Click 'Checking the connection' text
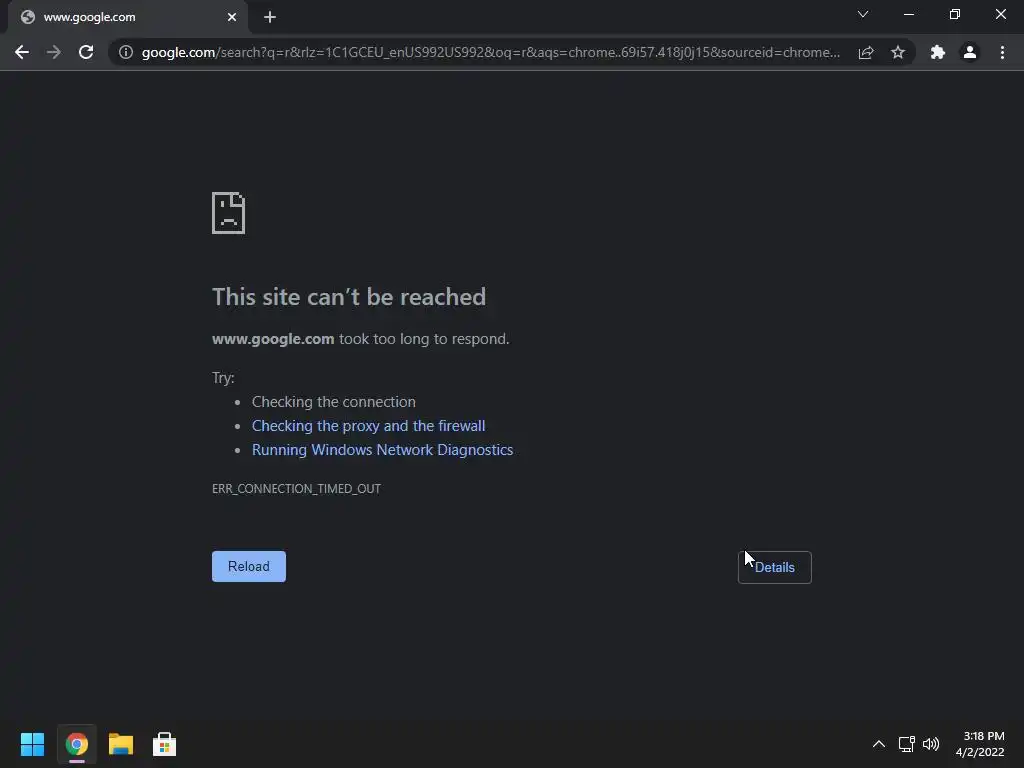The image size is (1024, 768). (334, 402)
